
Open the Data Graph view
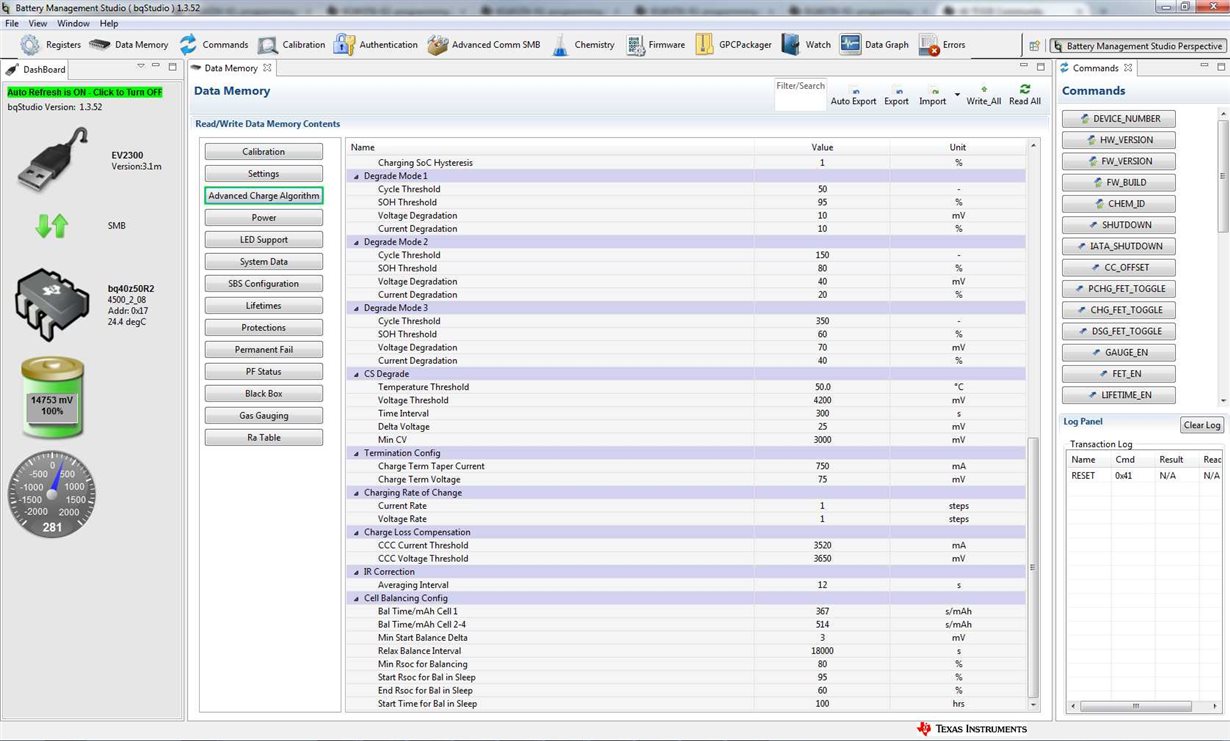coord(875,45)
